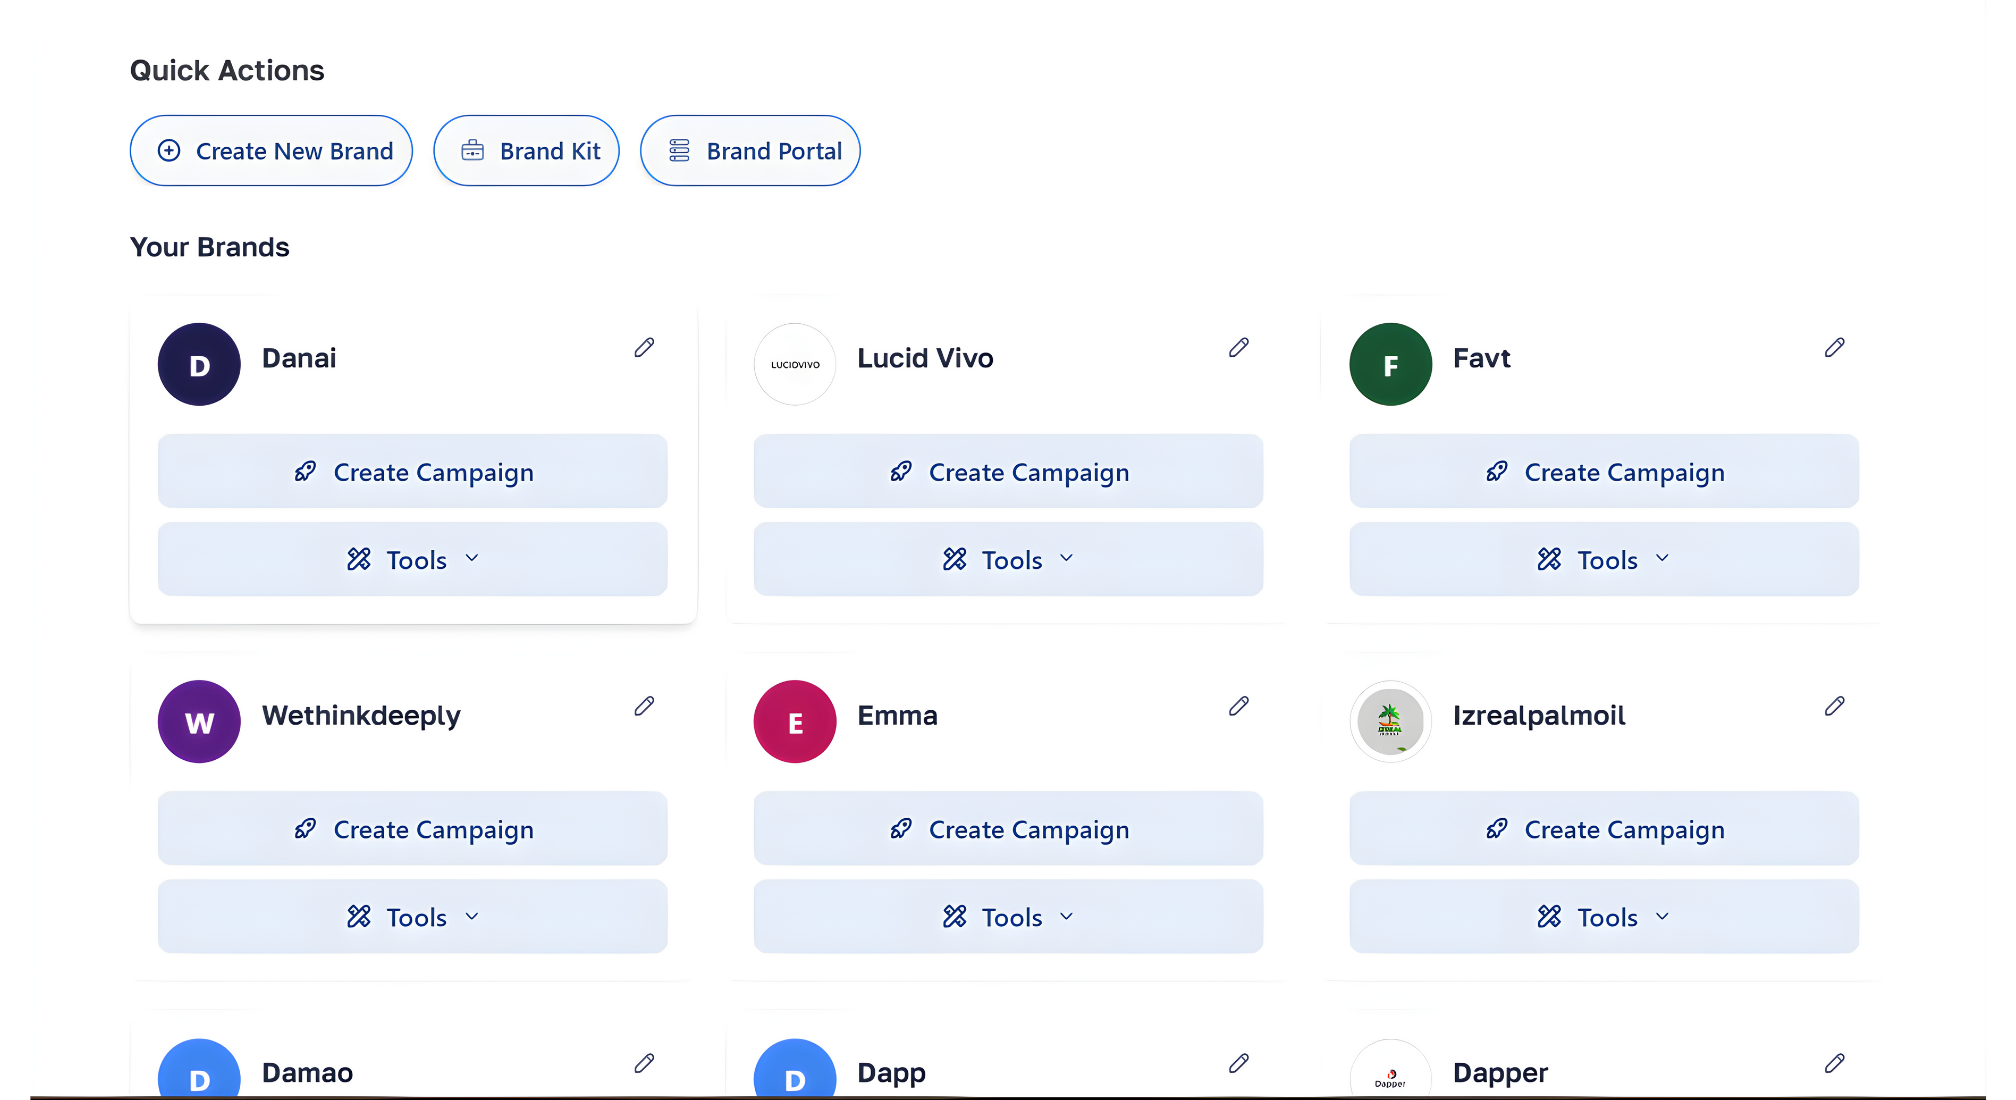Viewport: 2016px width, 1100px height.
Task: Click the edit pencil icon for Danai
Action: point(644,348)
